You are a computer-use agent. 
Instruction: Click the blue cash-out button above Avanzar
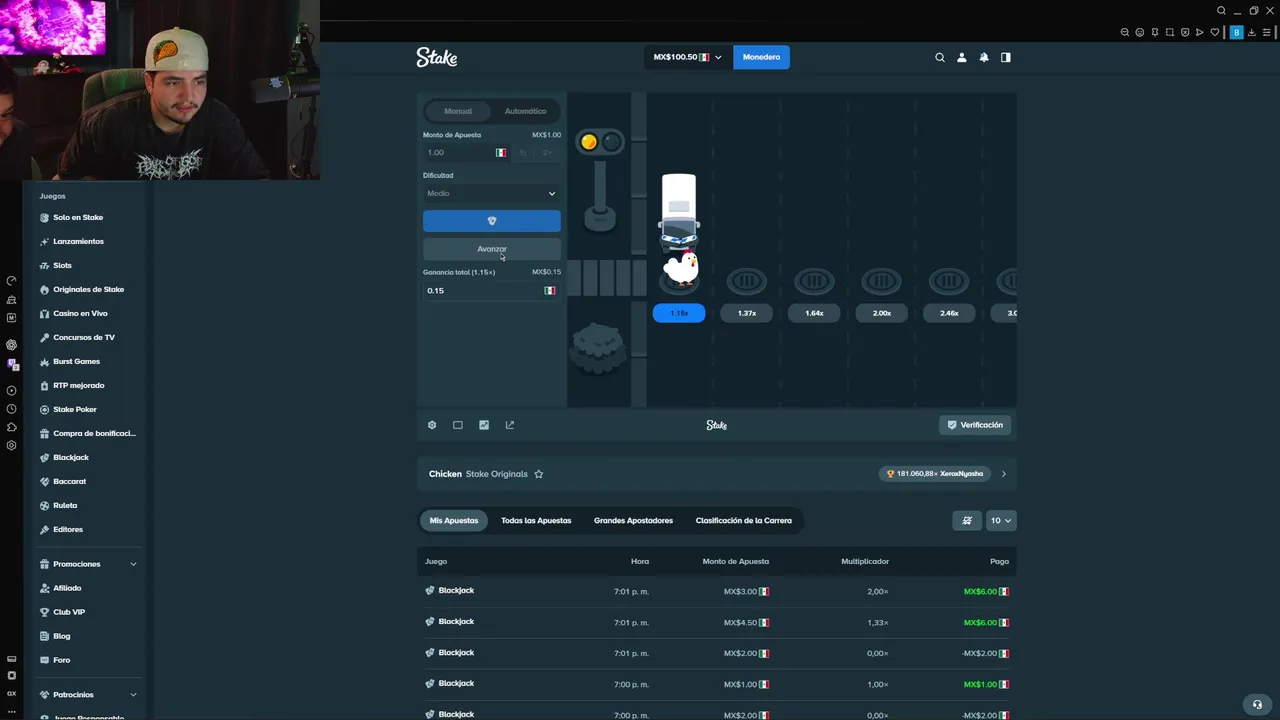(x=492, y=221)
